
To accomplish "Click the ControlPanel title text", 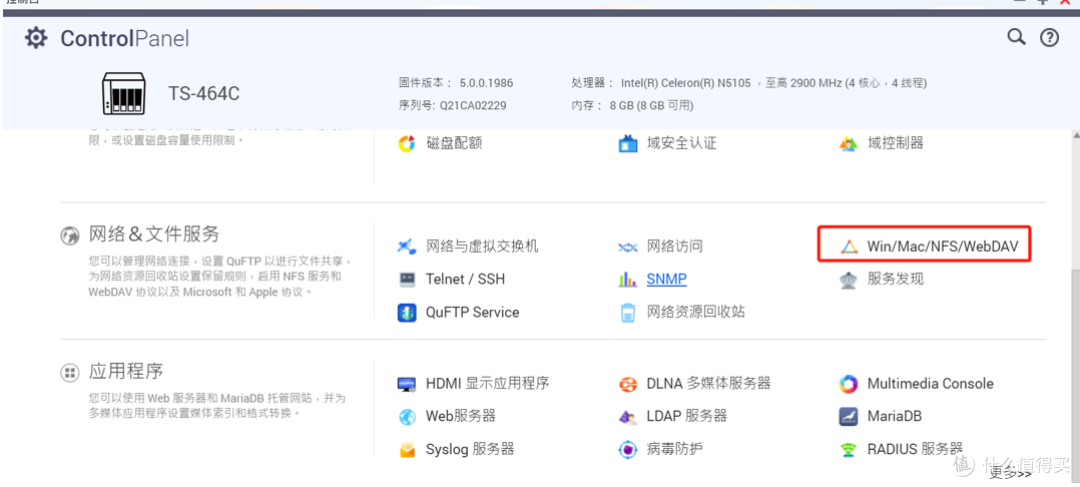I will pos(125,39).
